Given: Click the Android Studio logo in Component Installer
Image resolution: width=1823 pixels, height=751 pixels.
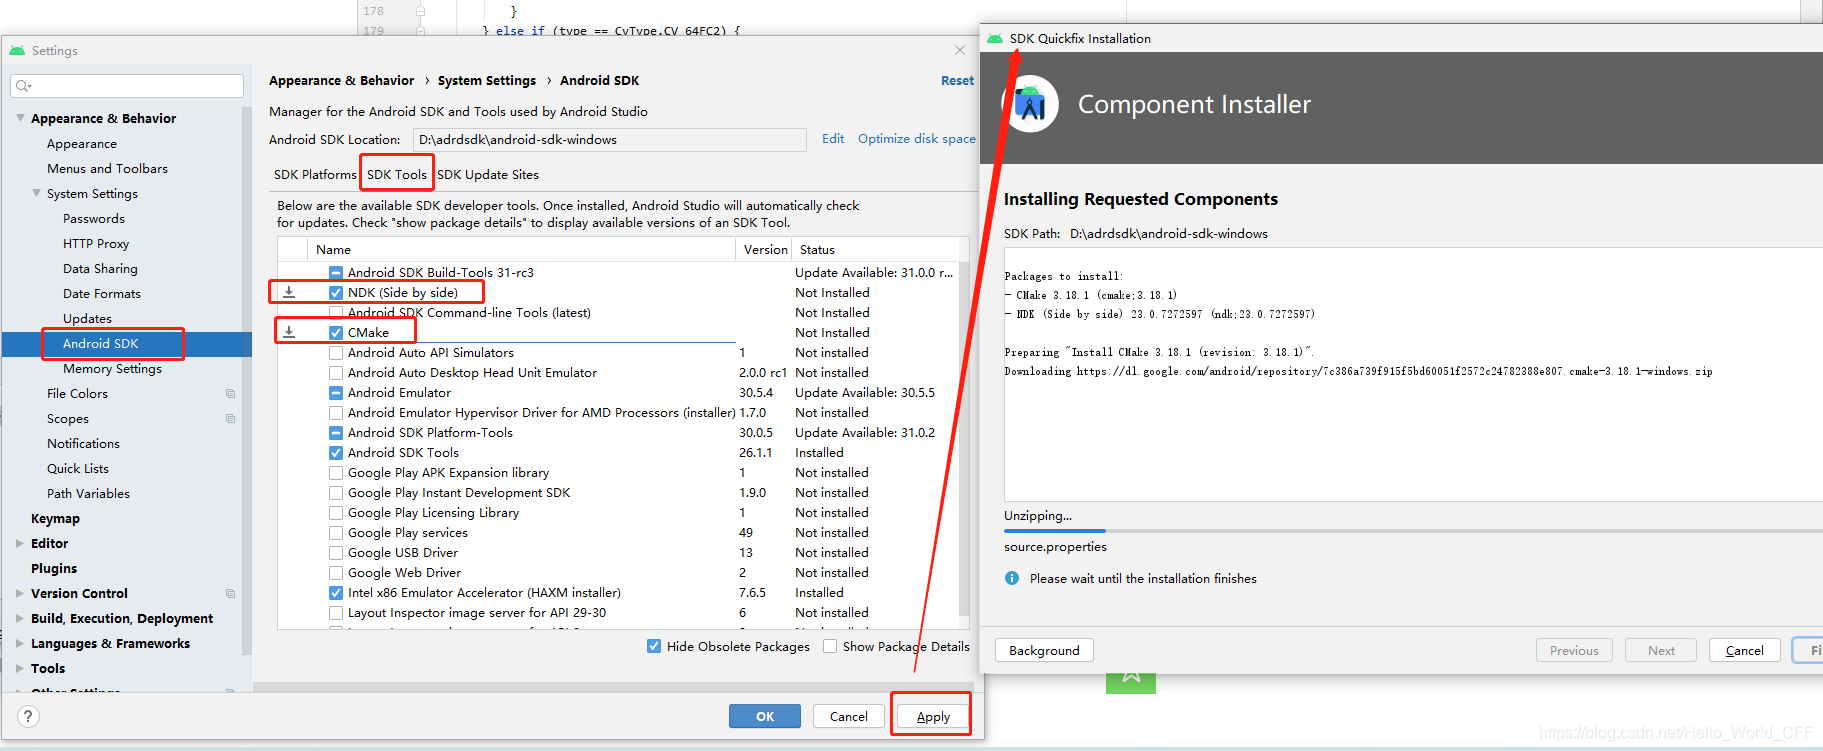Looking at the screenshot, I should (1030, 104).
